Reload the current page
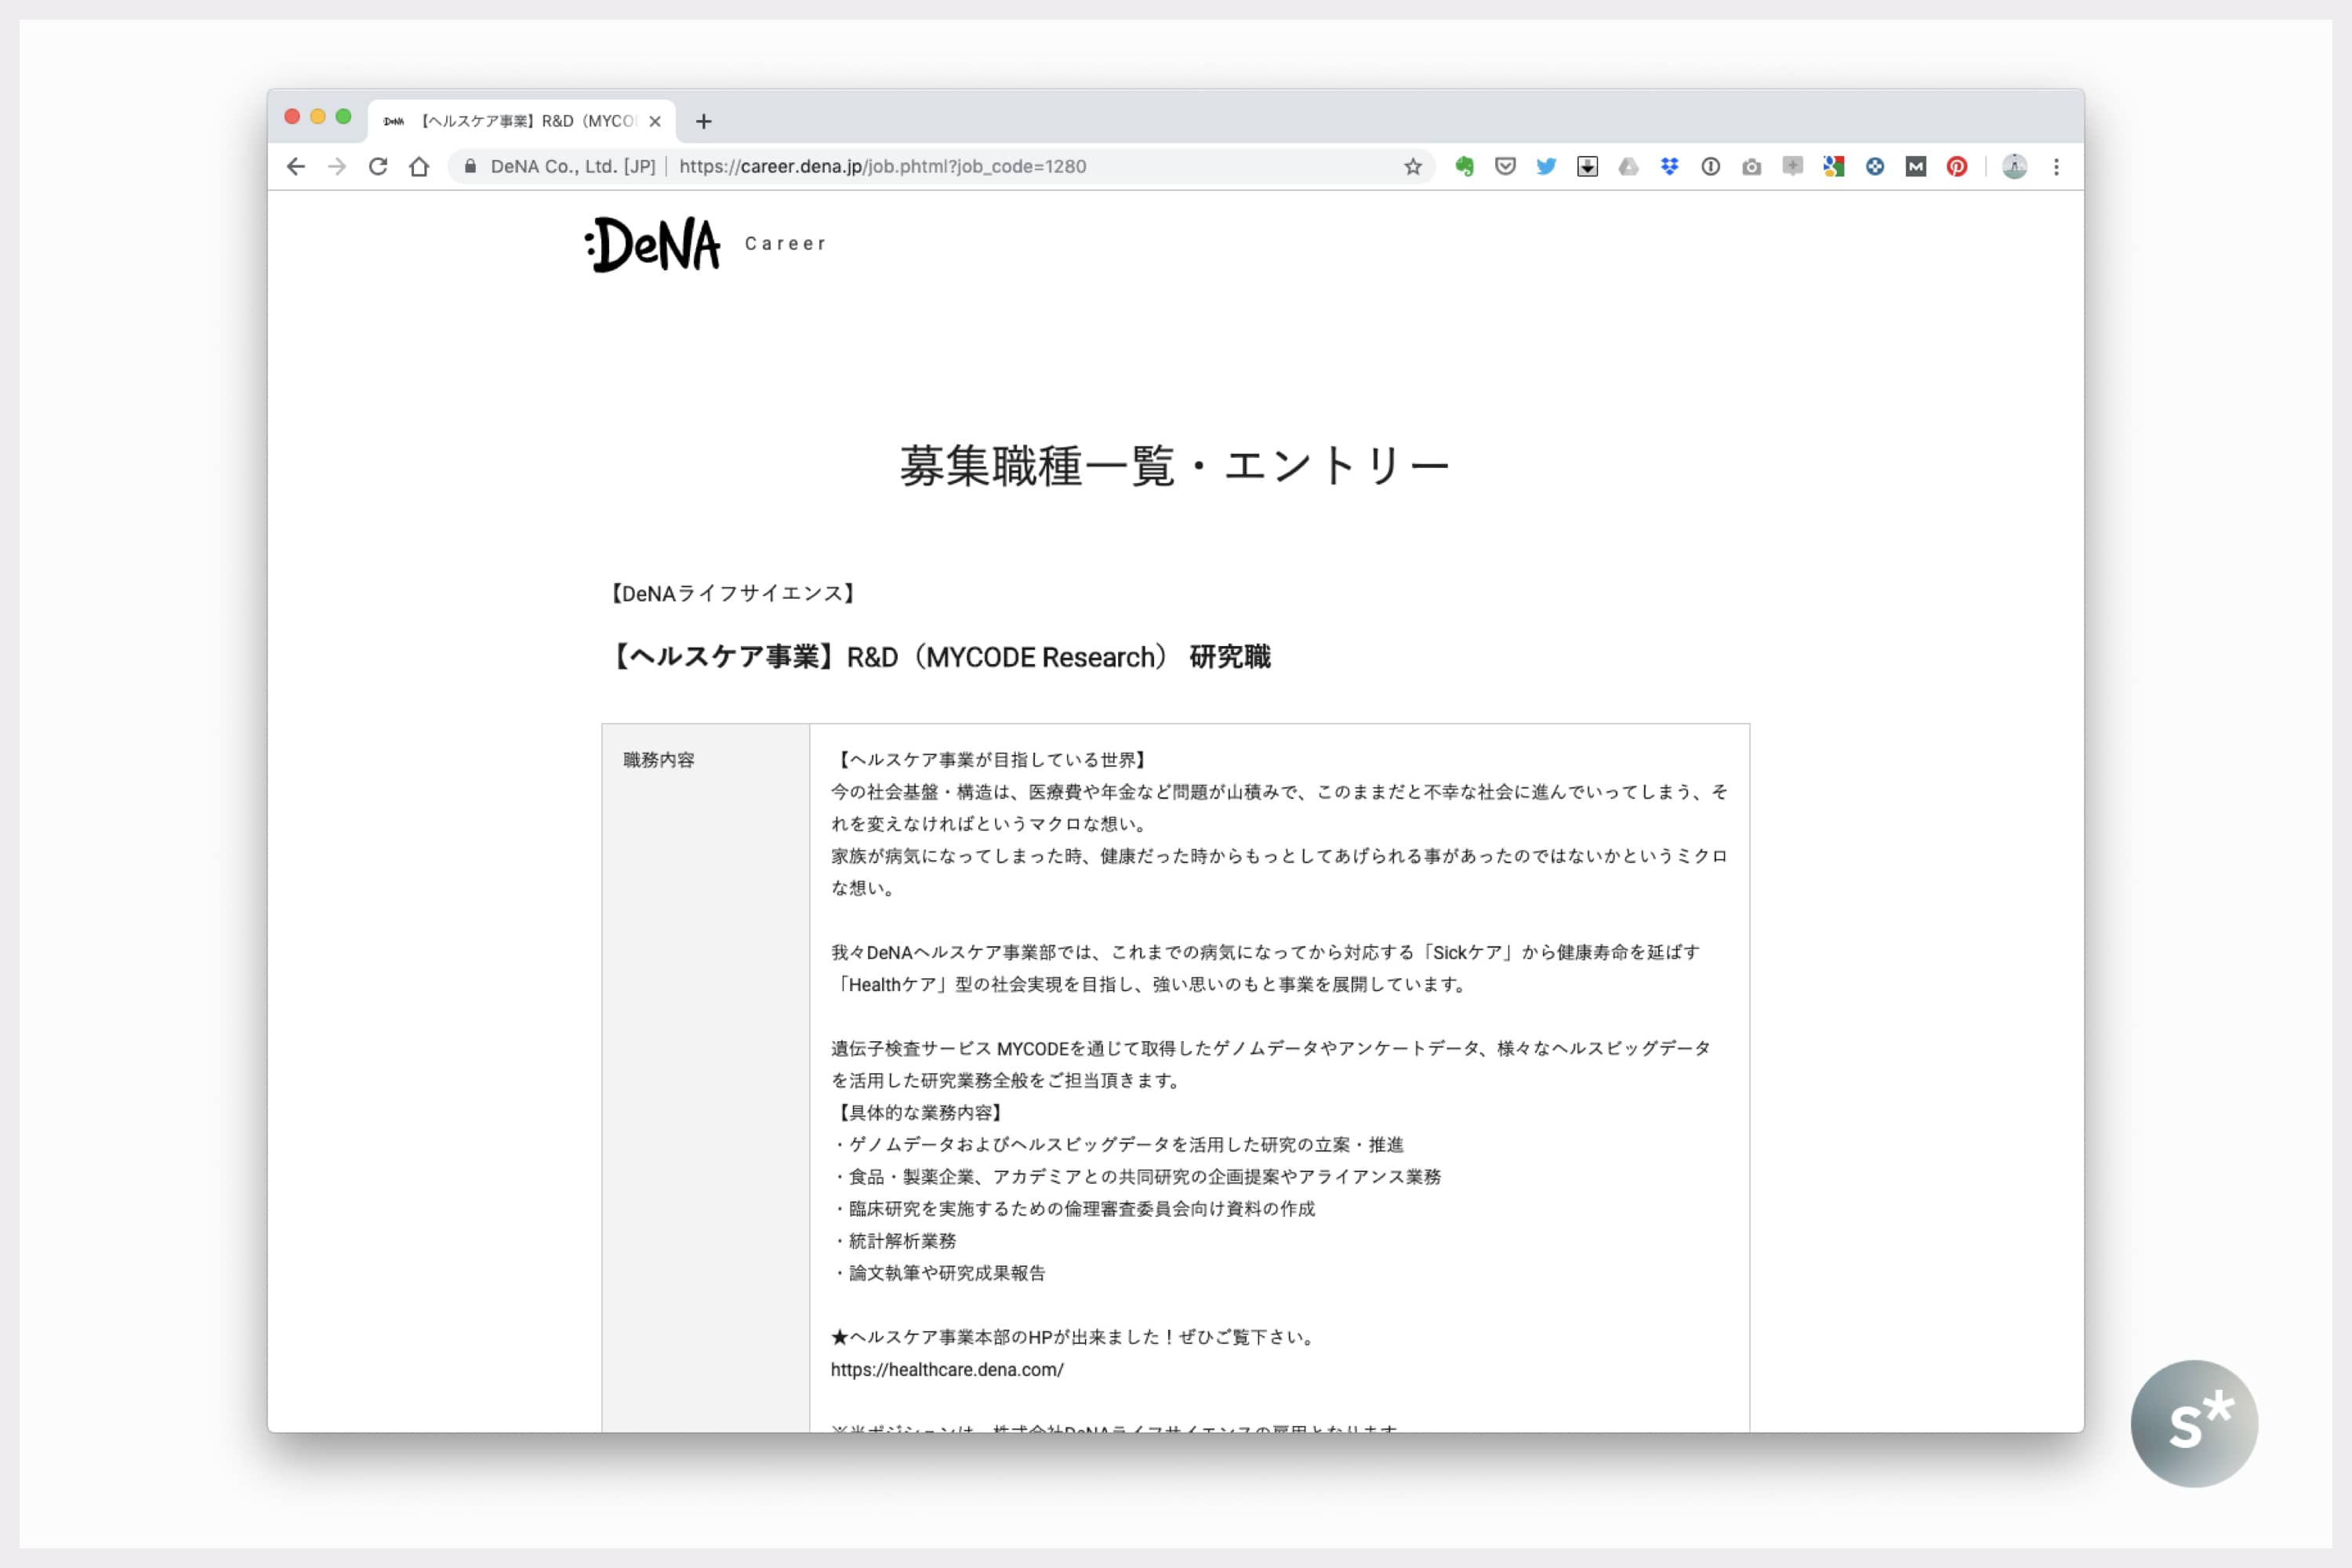This screenshot has width=2352, height=1568. [x=378, y=167]
